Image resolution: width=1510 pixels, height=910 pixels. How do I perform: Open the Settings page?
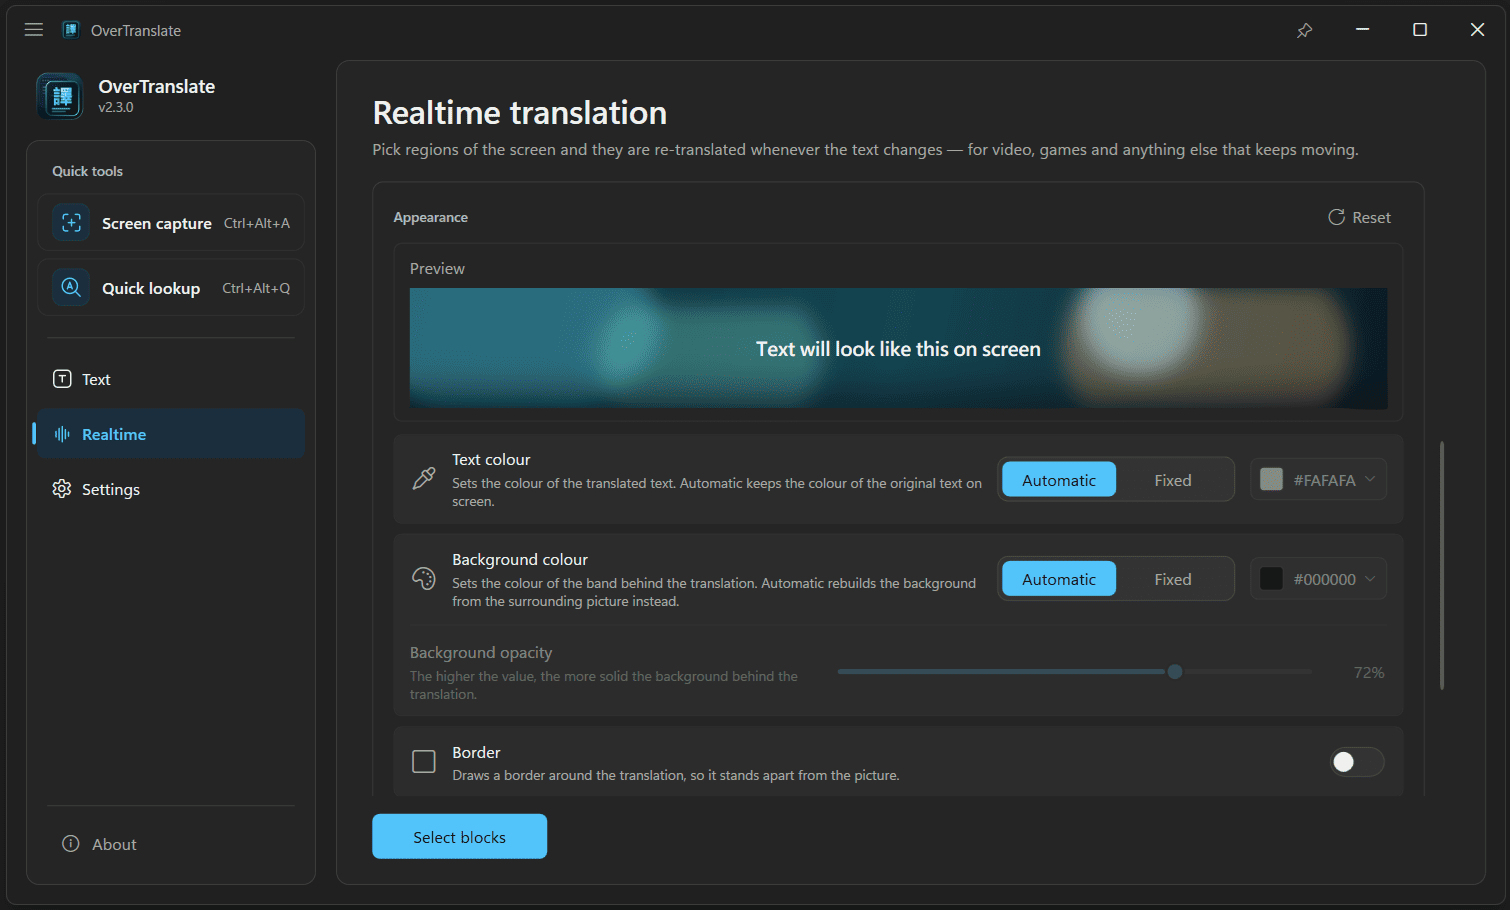171,489
